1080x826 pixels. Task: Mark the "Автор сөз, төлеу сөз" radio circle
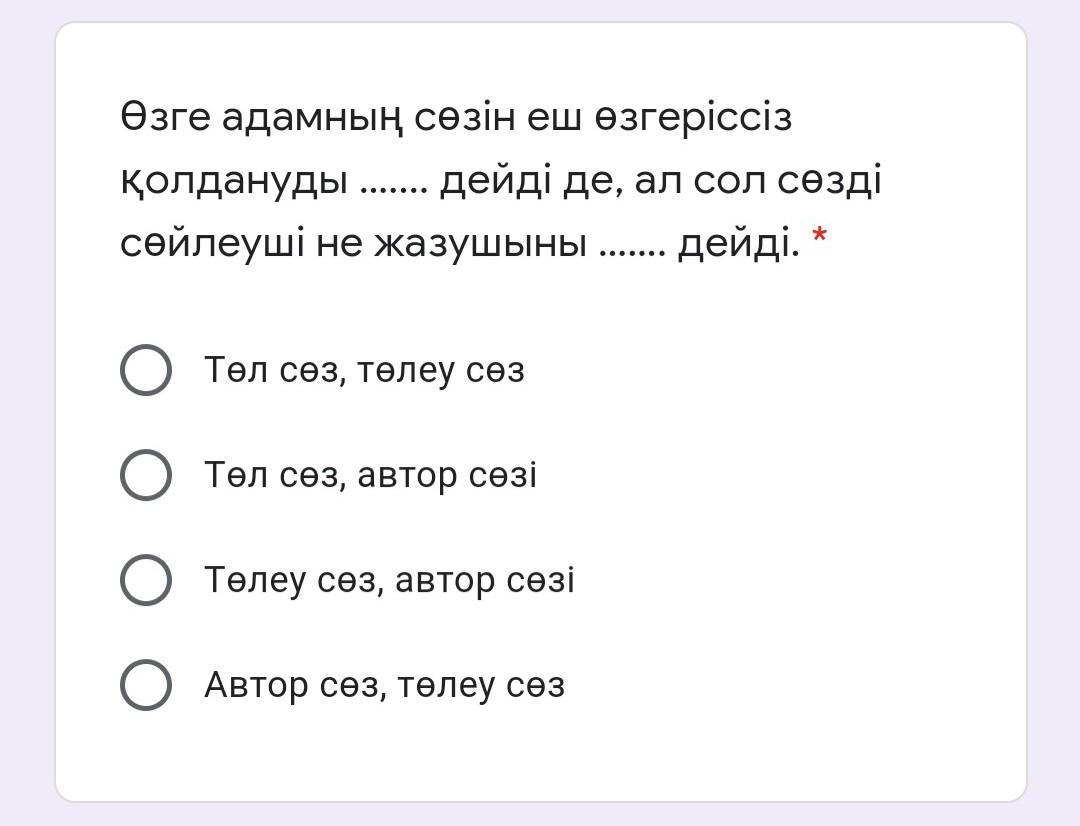click(x=146, y=685)
